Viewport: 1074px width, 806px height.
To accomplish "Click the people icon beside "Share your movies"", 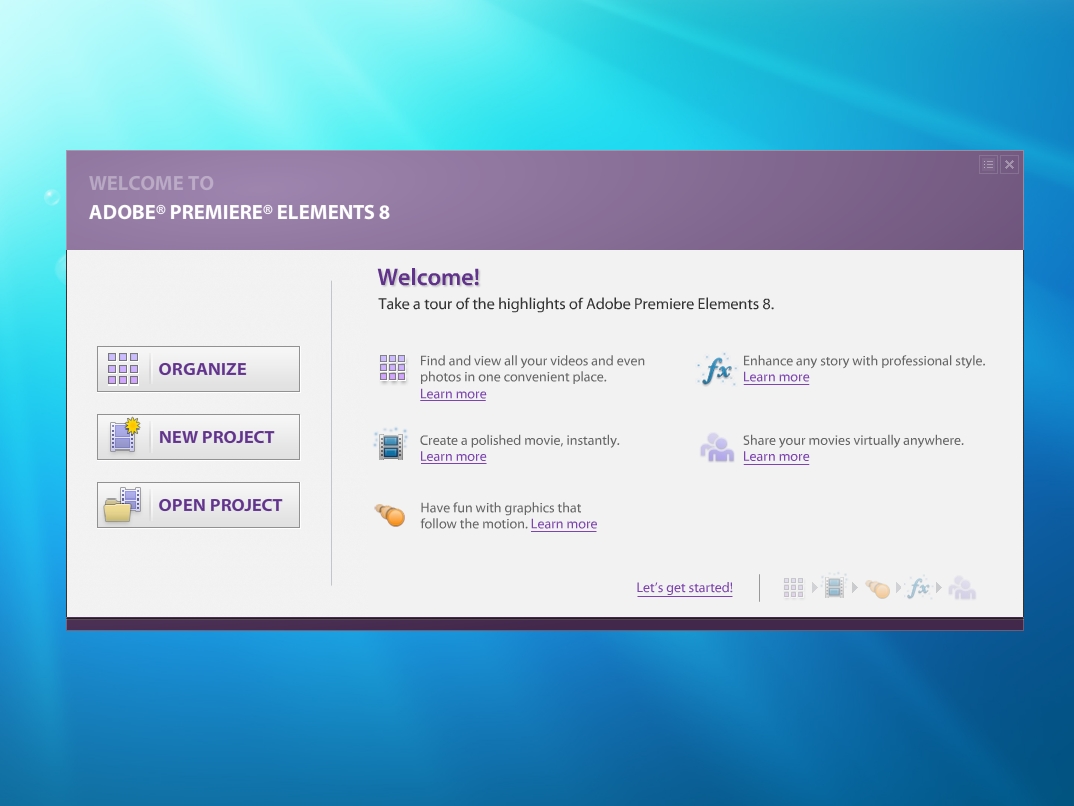I will pos(716,447).
